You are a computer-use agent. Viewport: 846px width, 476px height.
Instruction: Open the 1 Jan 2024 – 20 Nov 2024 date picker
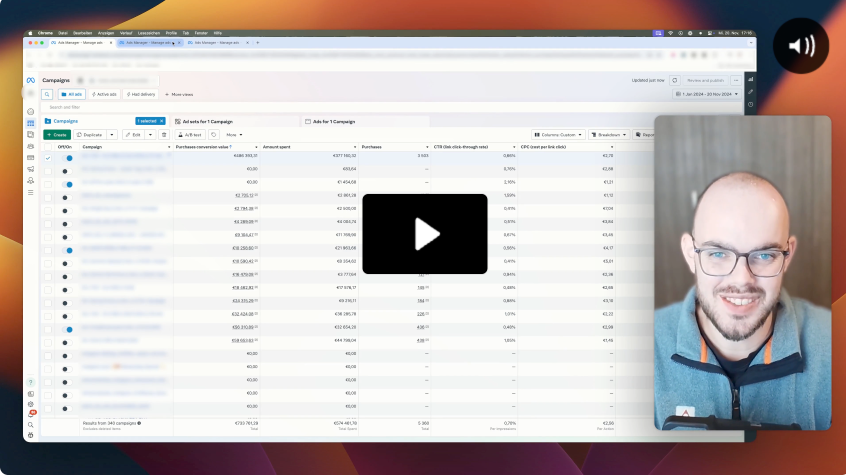pyautogui.click(x=707, y=94)
